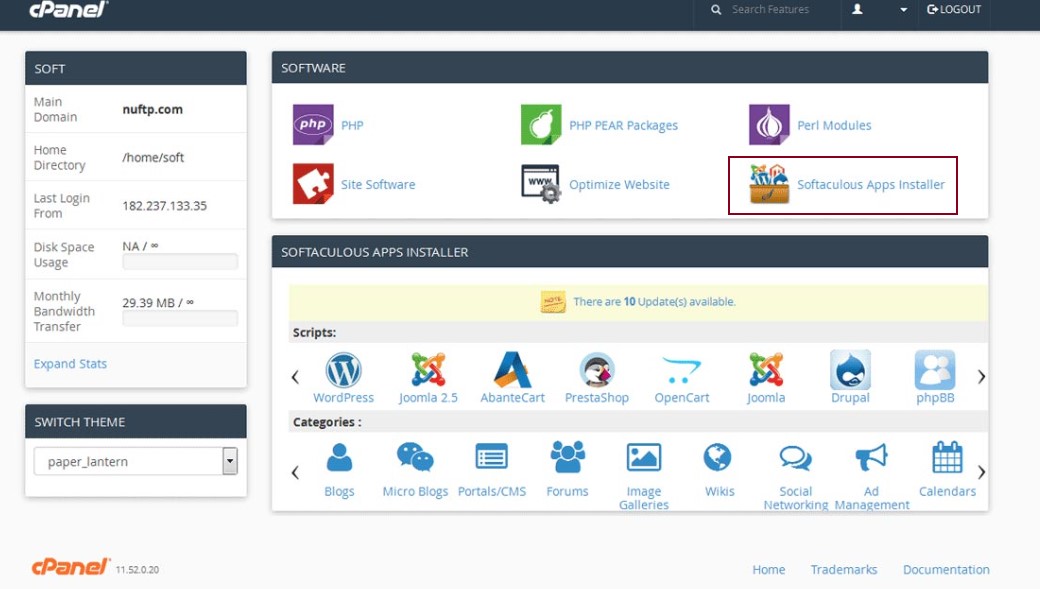Choose the AbanteCart script icon

512,370
